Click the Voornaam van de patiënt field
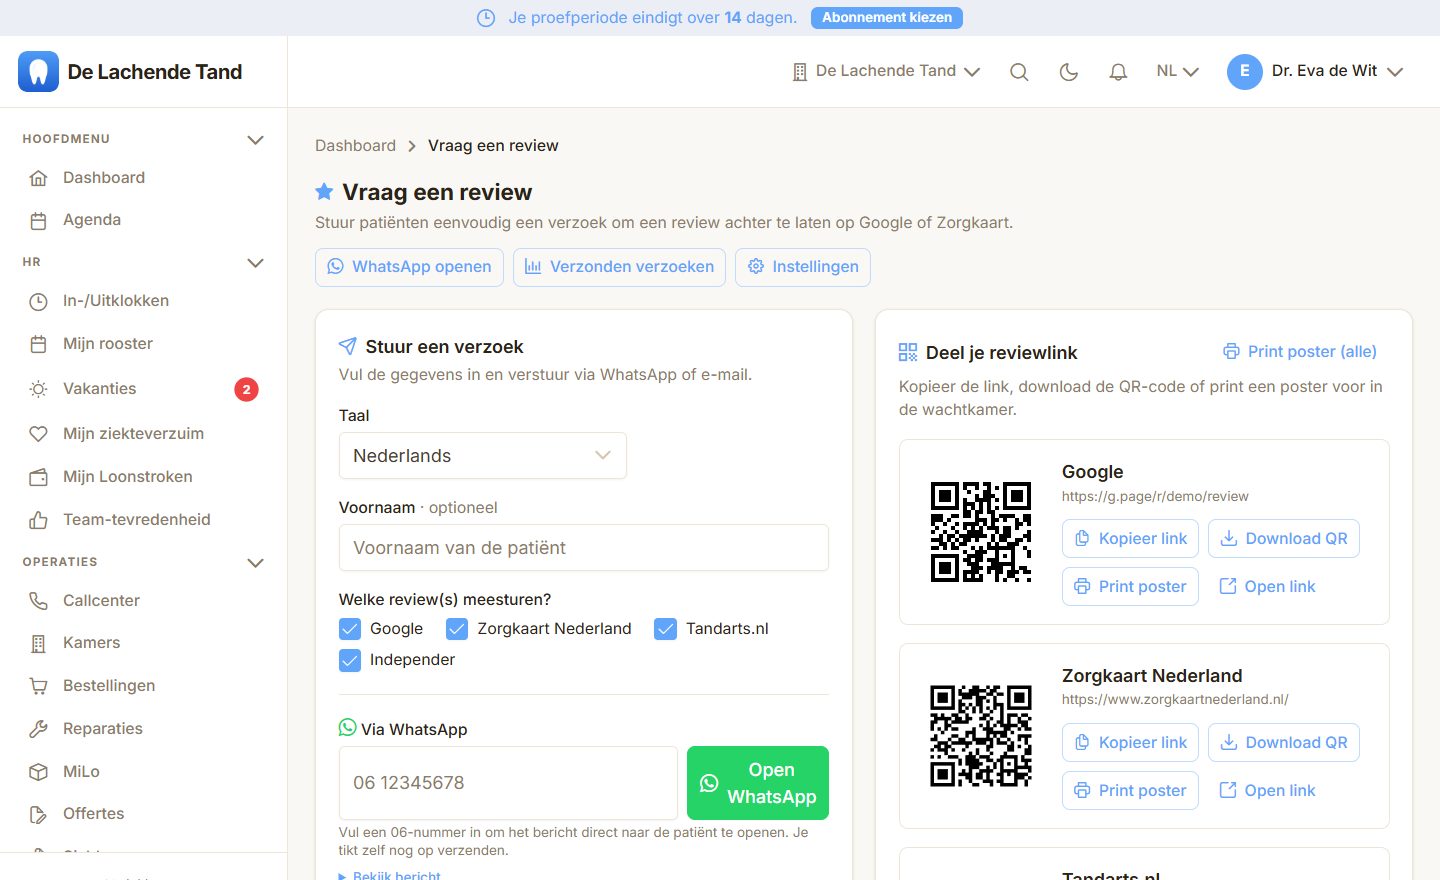 [584, 548]
